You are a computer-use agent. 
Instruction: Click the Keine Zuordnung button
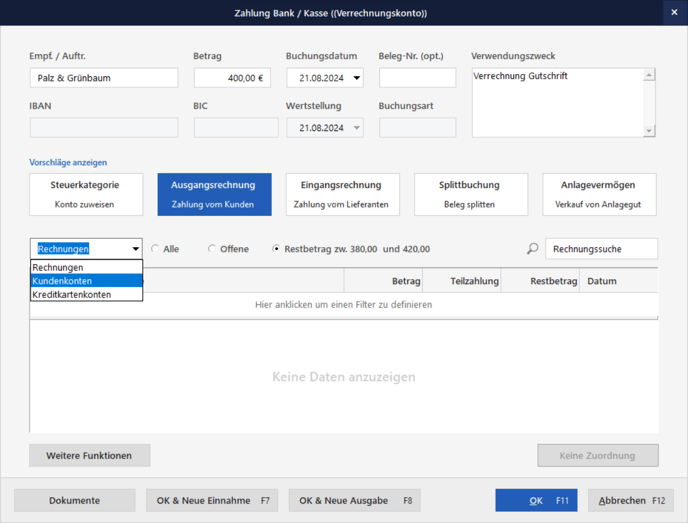coord(598,455)
